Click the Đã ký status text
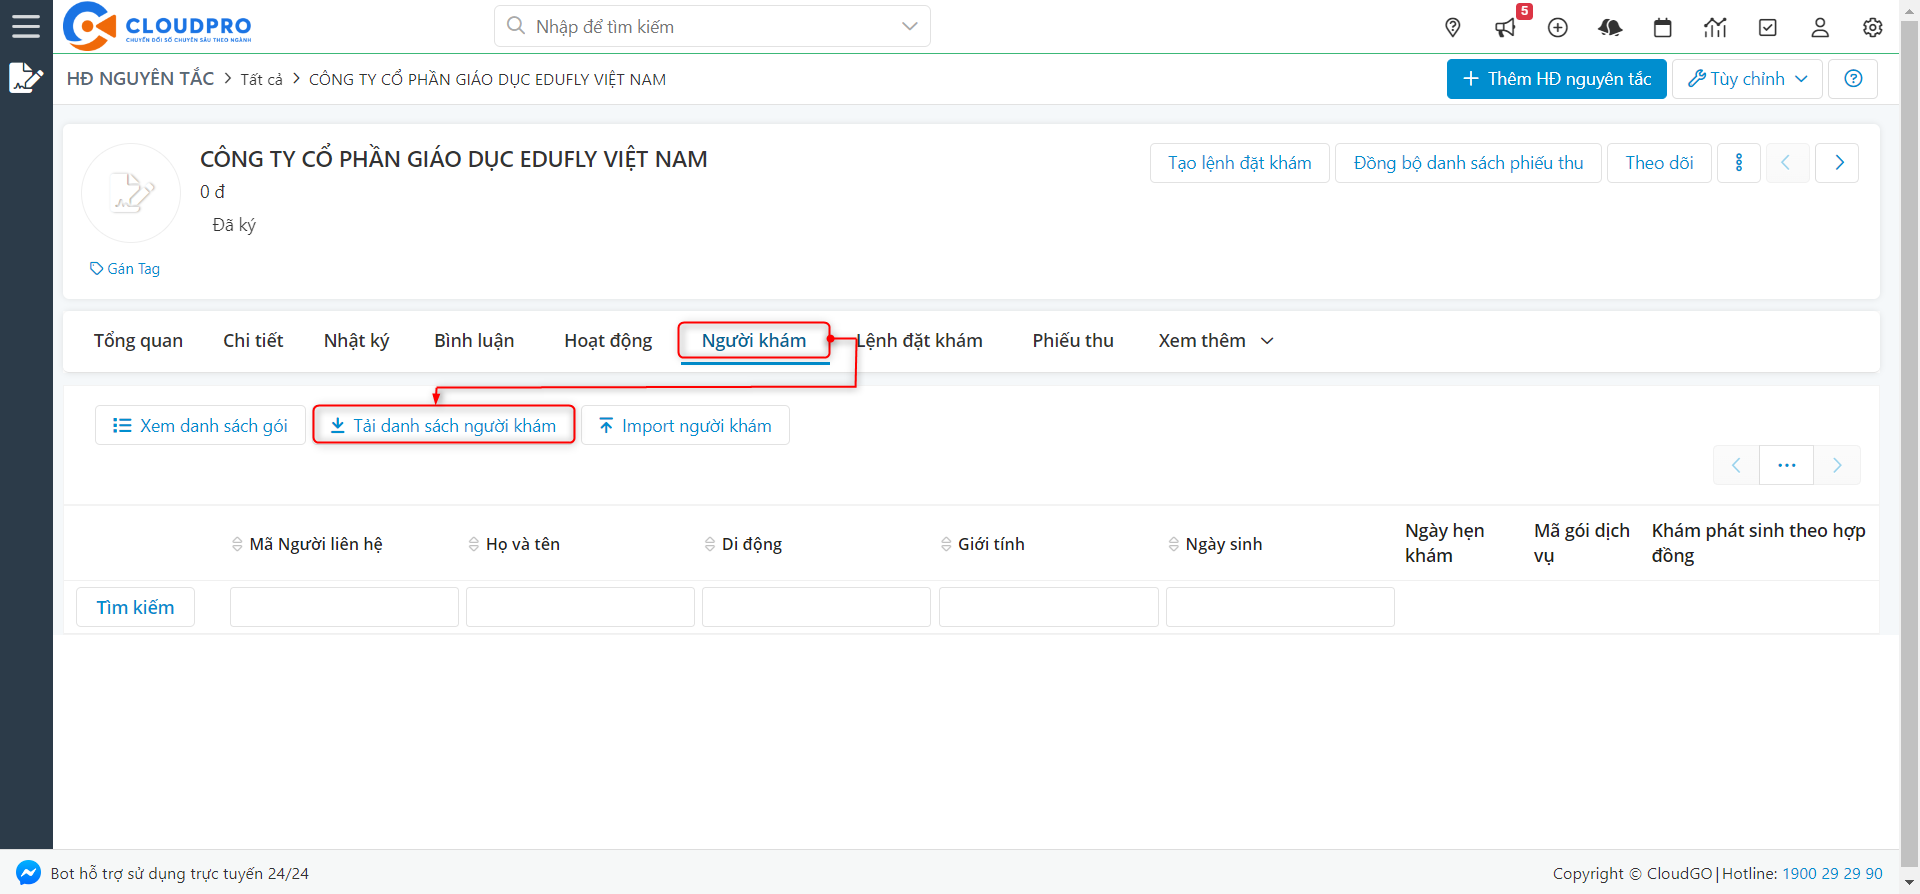 click(x=234, y=225)
